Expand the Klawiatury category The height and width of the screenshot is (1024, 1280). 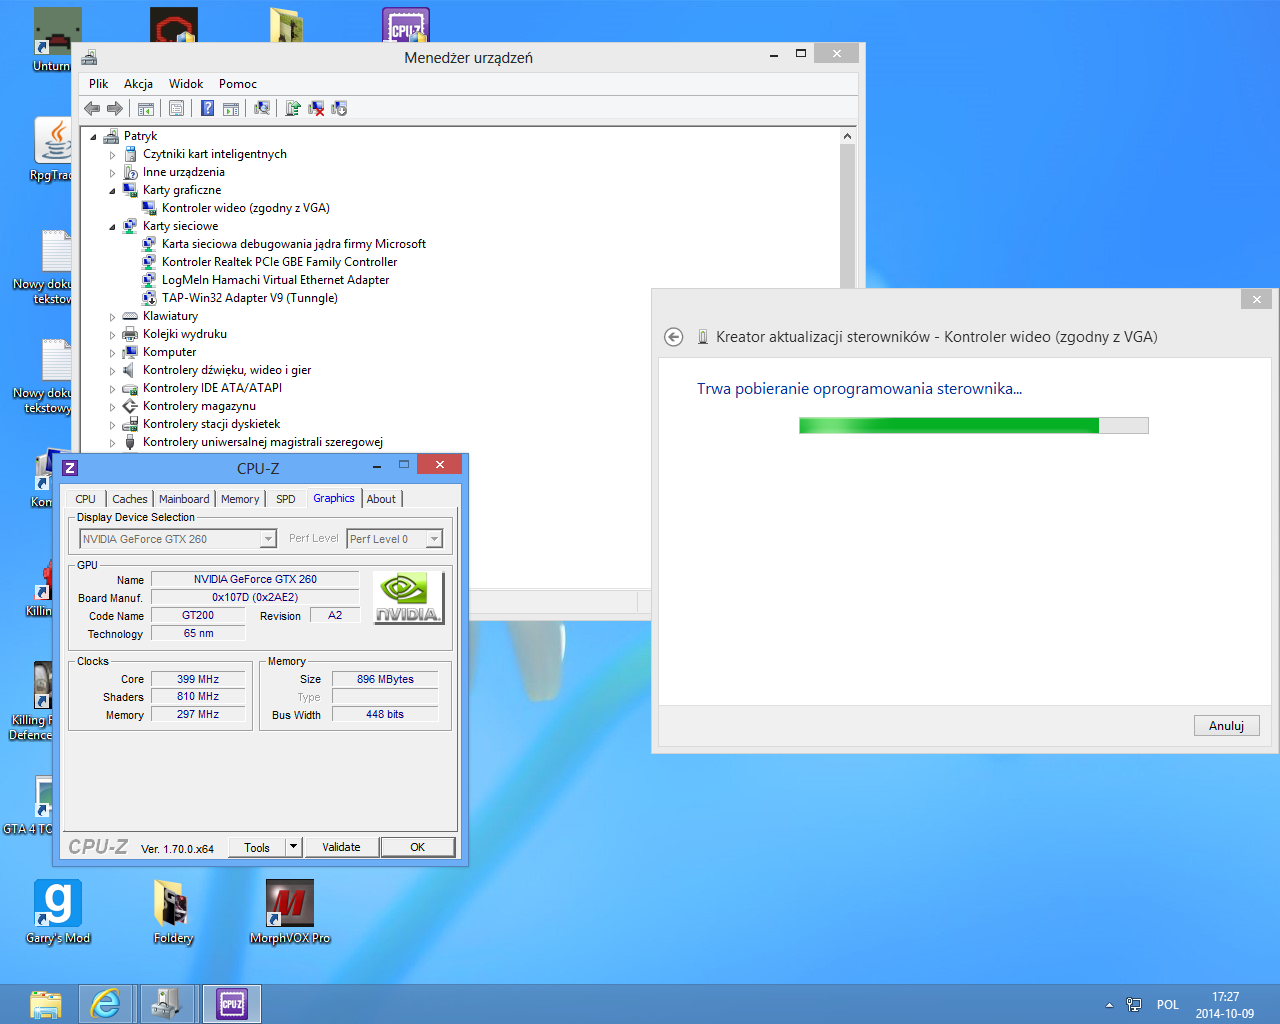coord(112,317)
